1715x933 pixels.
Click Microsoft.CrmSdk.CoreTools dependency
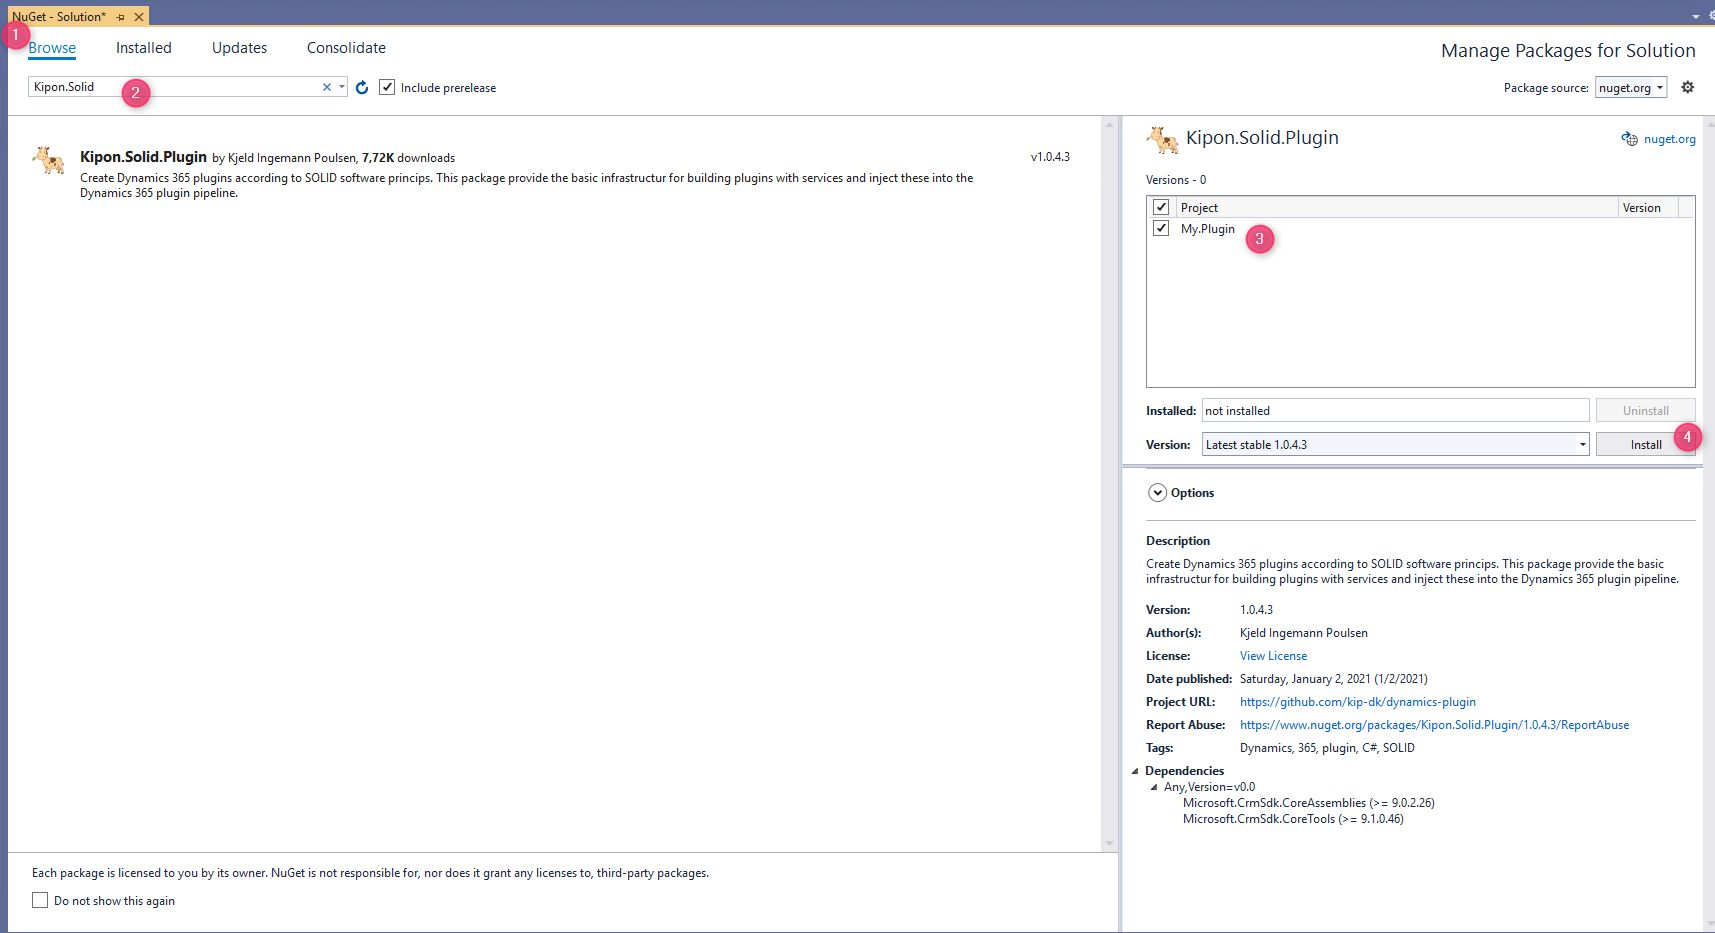[x=1293, y=819]
